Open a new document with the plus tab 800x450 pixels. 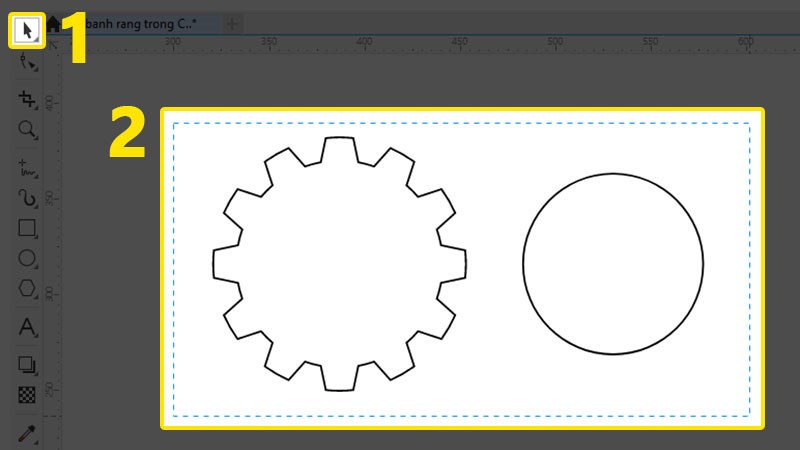232,24
